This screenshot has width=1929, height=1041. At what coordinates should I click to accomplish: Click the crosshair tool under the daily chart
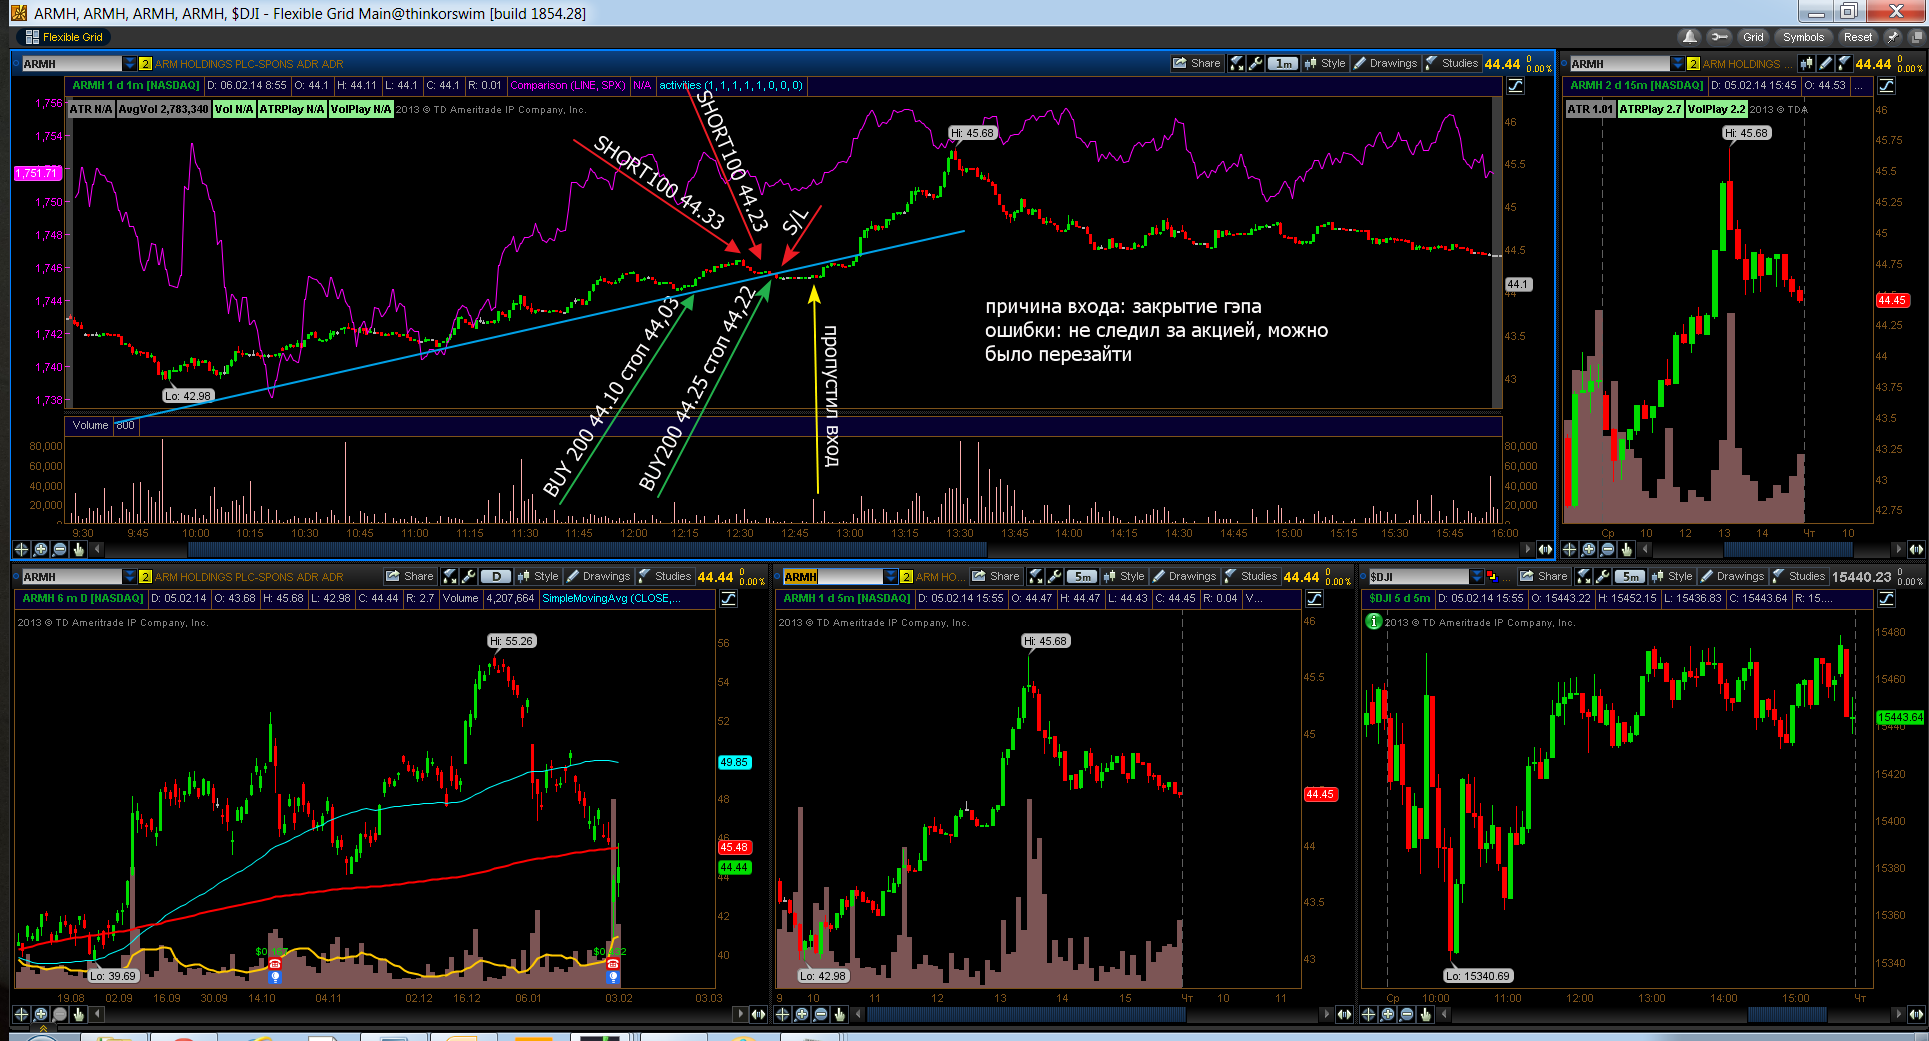point(21,1014)
